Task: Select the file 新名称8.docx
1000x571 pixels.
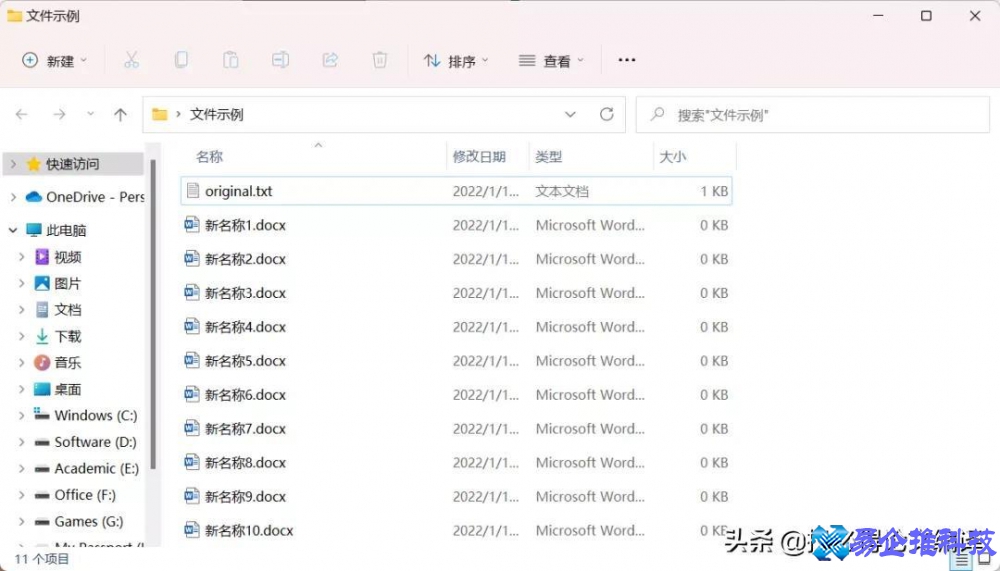Action: point(456,462)
